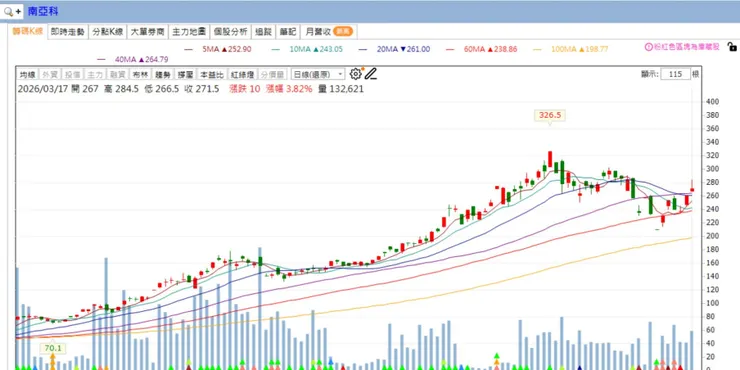Switch to 即時走勢 tab
The height and width of the screenshot is (370, 740).
pos(68,32)
